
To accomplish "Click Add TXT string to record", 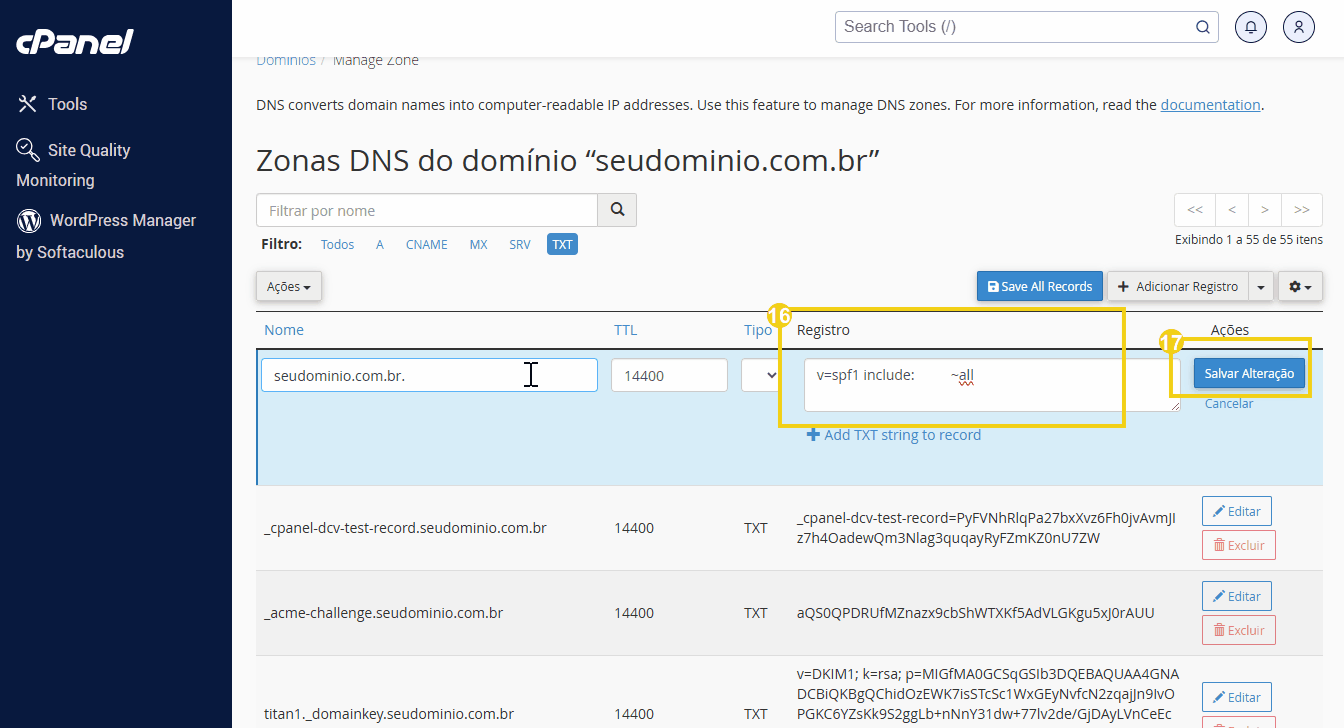I will click(x=894, y=435).
